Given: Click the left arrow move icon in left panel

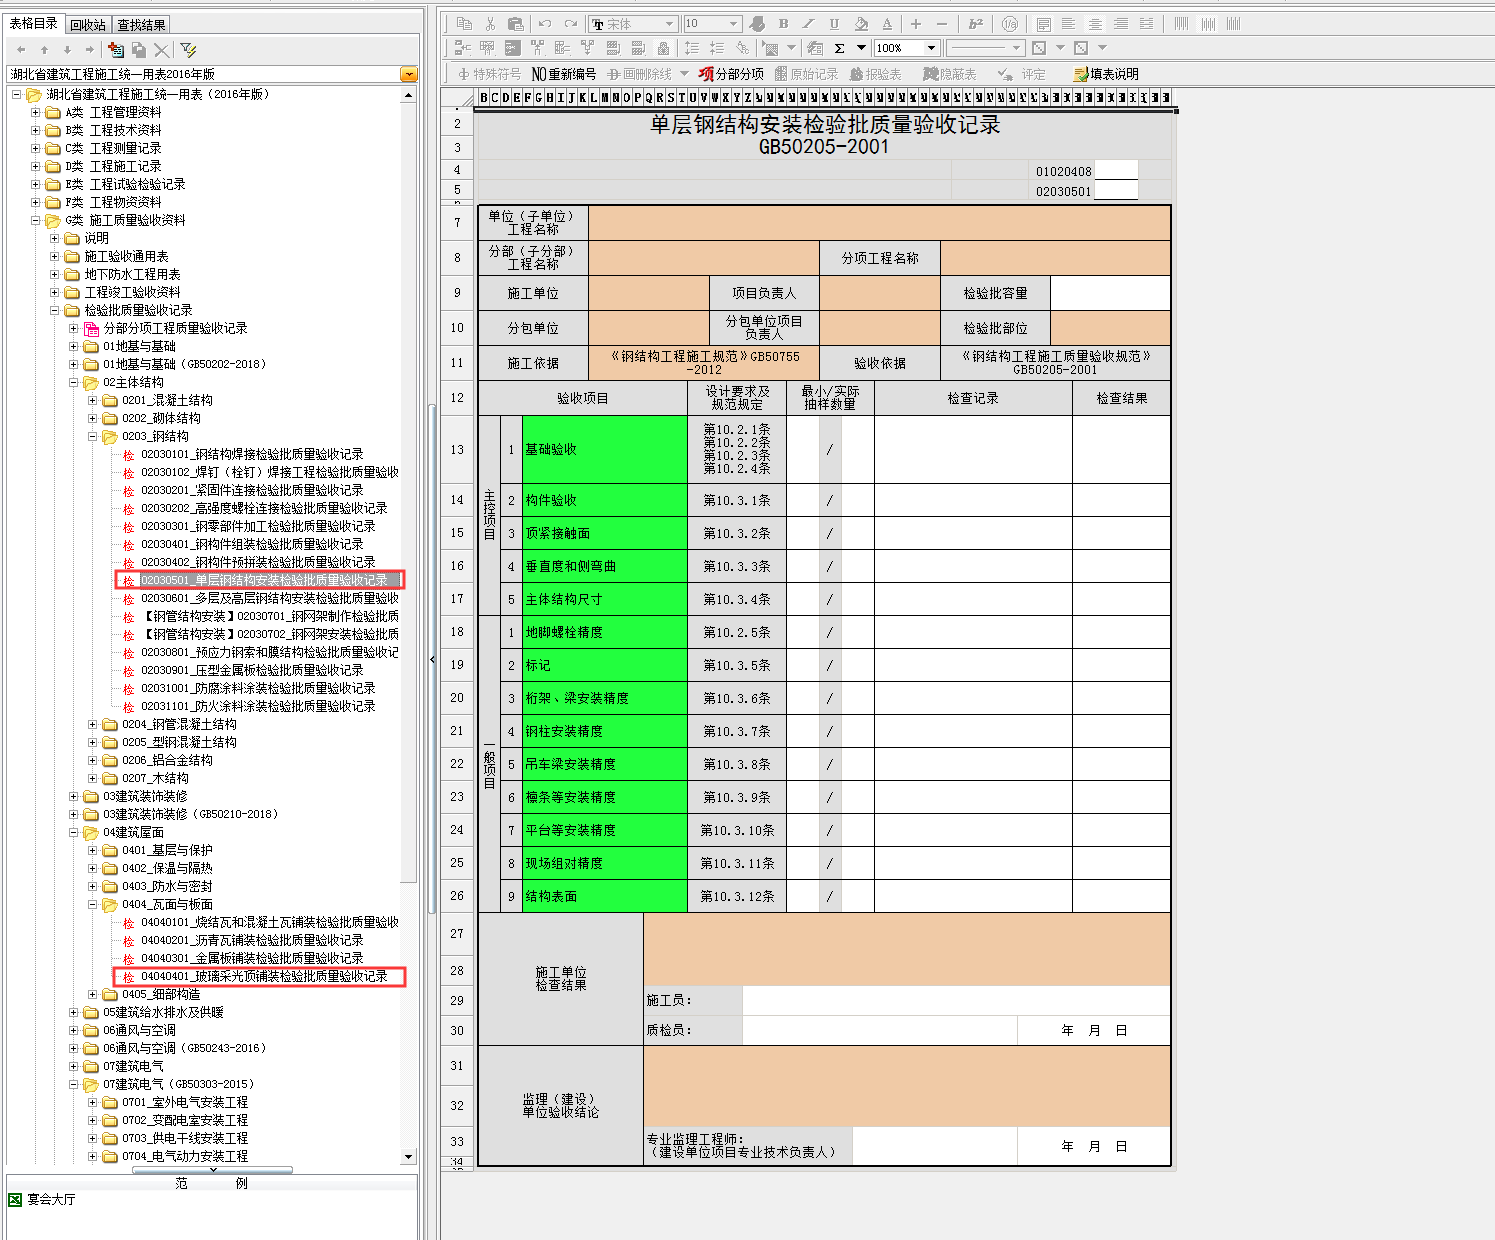Looking at the screenshot, I should pyautogui.click(x=21, y=49).
